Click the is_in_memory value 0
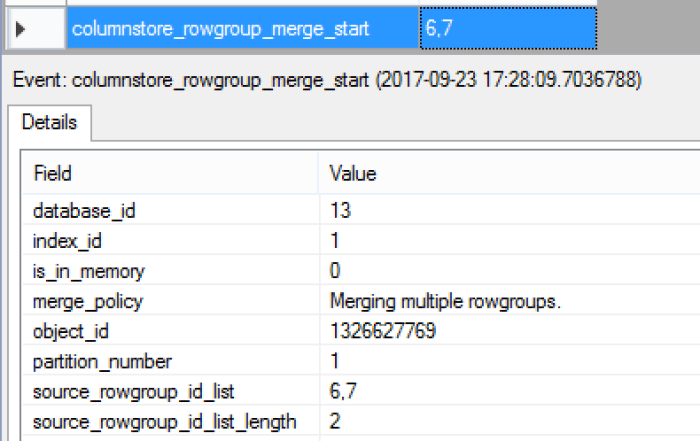Viewport: 700px width, 441px height. [335, 271]
